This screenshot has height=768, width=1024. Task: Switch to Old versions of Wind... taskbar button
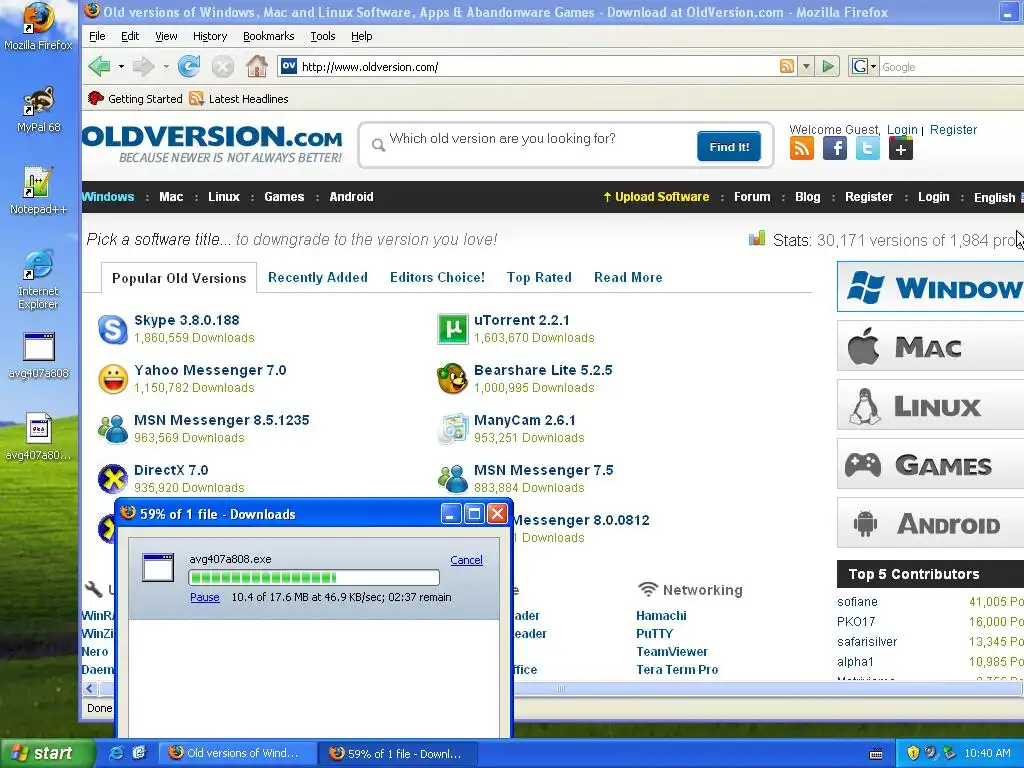pyautogui.click(x=236, y=753)
